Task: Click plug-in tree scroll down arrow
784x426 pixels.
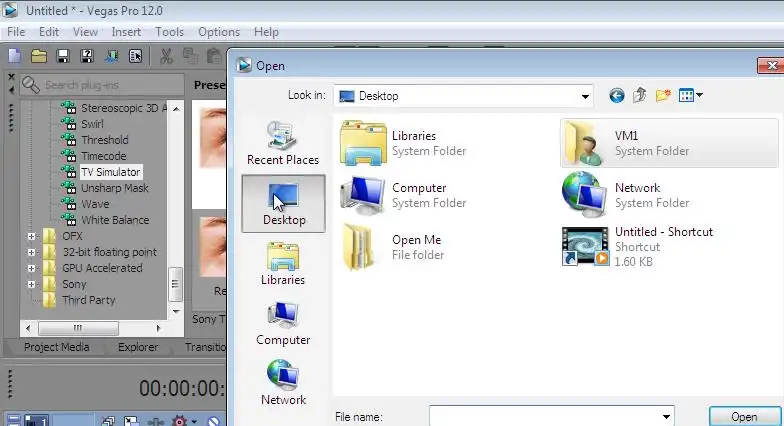Action: click(x=176, y=311)
